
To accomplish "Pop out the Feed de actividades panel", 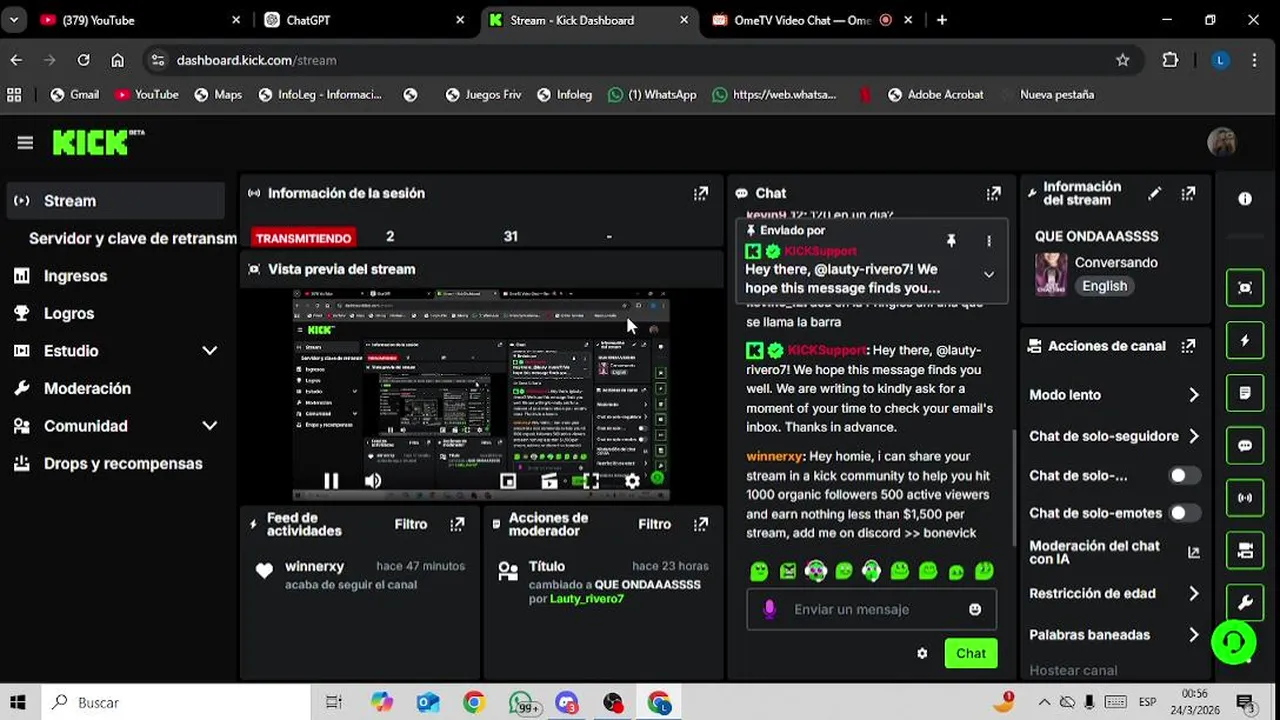I will [x=457, y=524].
